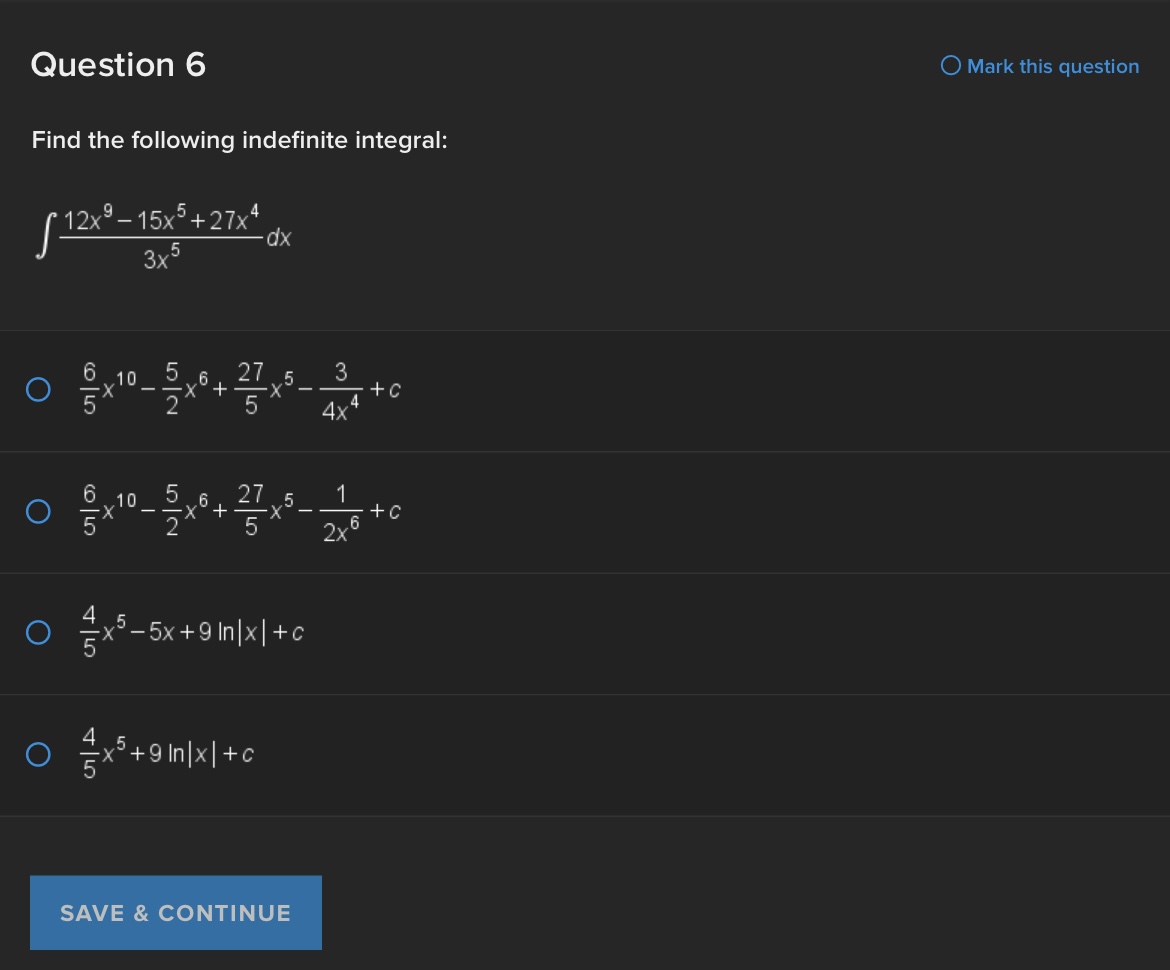Select the fourth answer's radio control
Screen dimensions: 1170x970
(38, 754)
